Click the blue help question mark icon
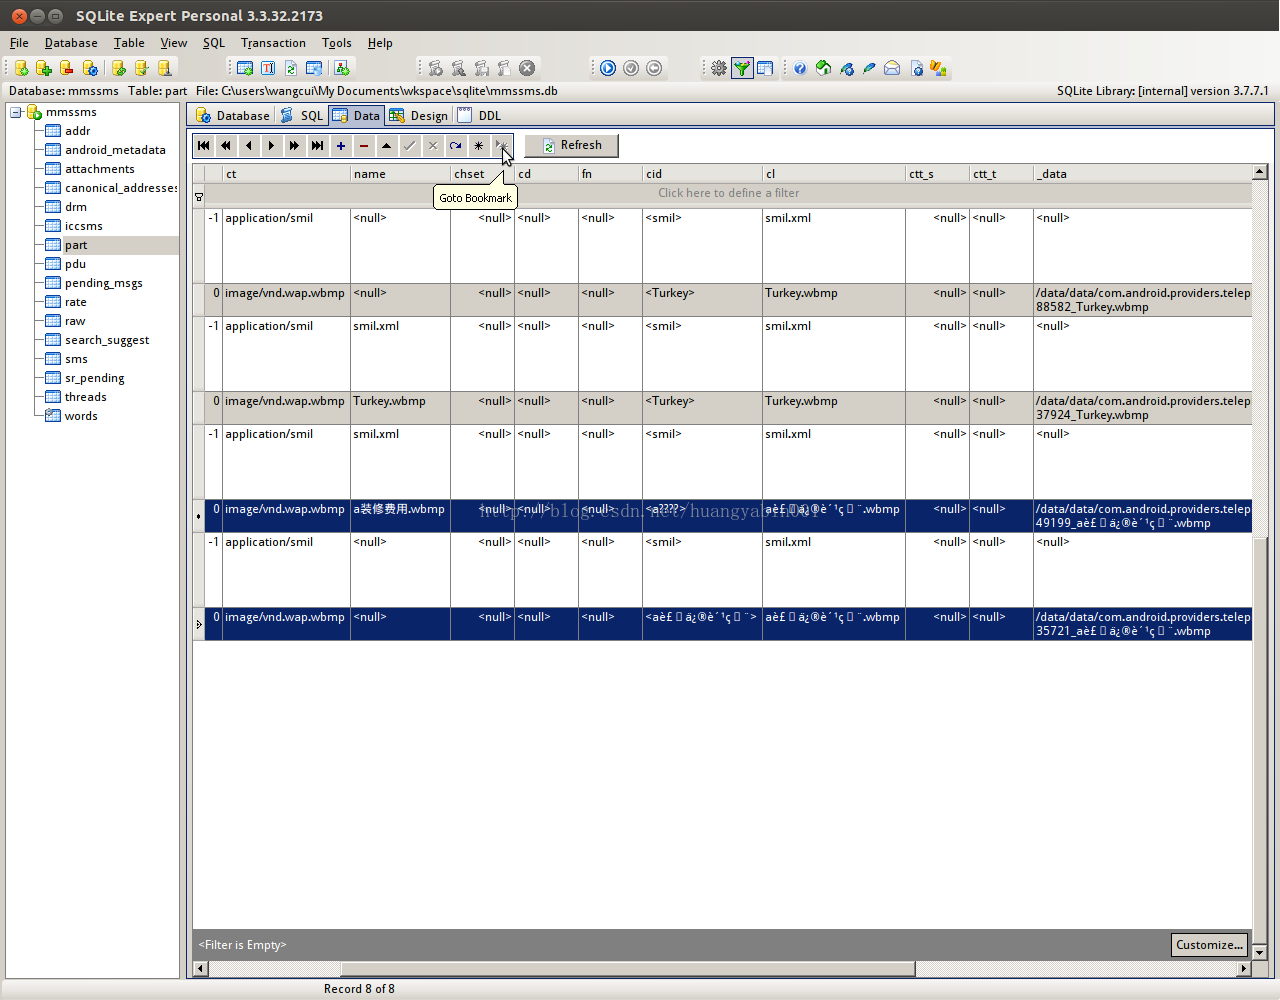 click(x=800, y=68)
